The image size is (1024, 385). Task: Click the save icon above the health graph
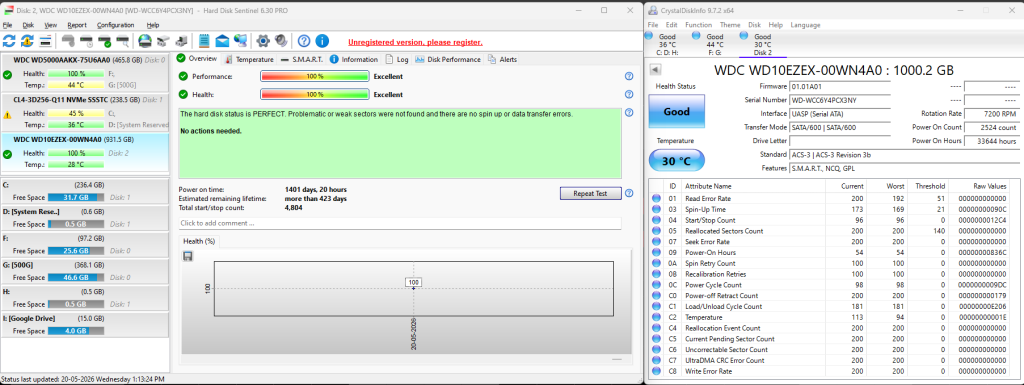coord(187,256)
